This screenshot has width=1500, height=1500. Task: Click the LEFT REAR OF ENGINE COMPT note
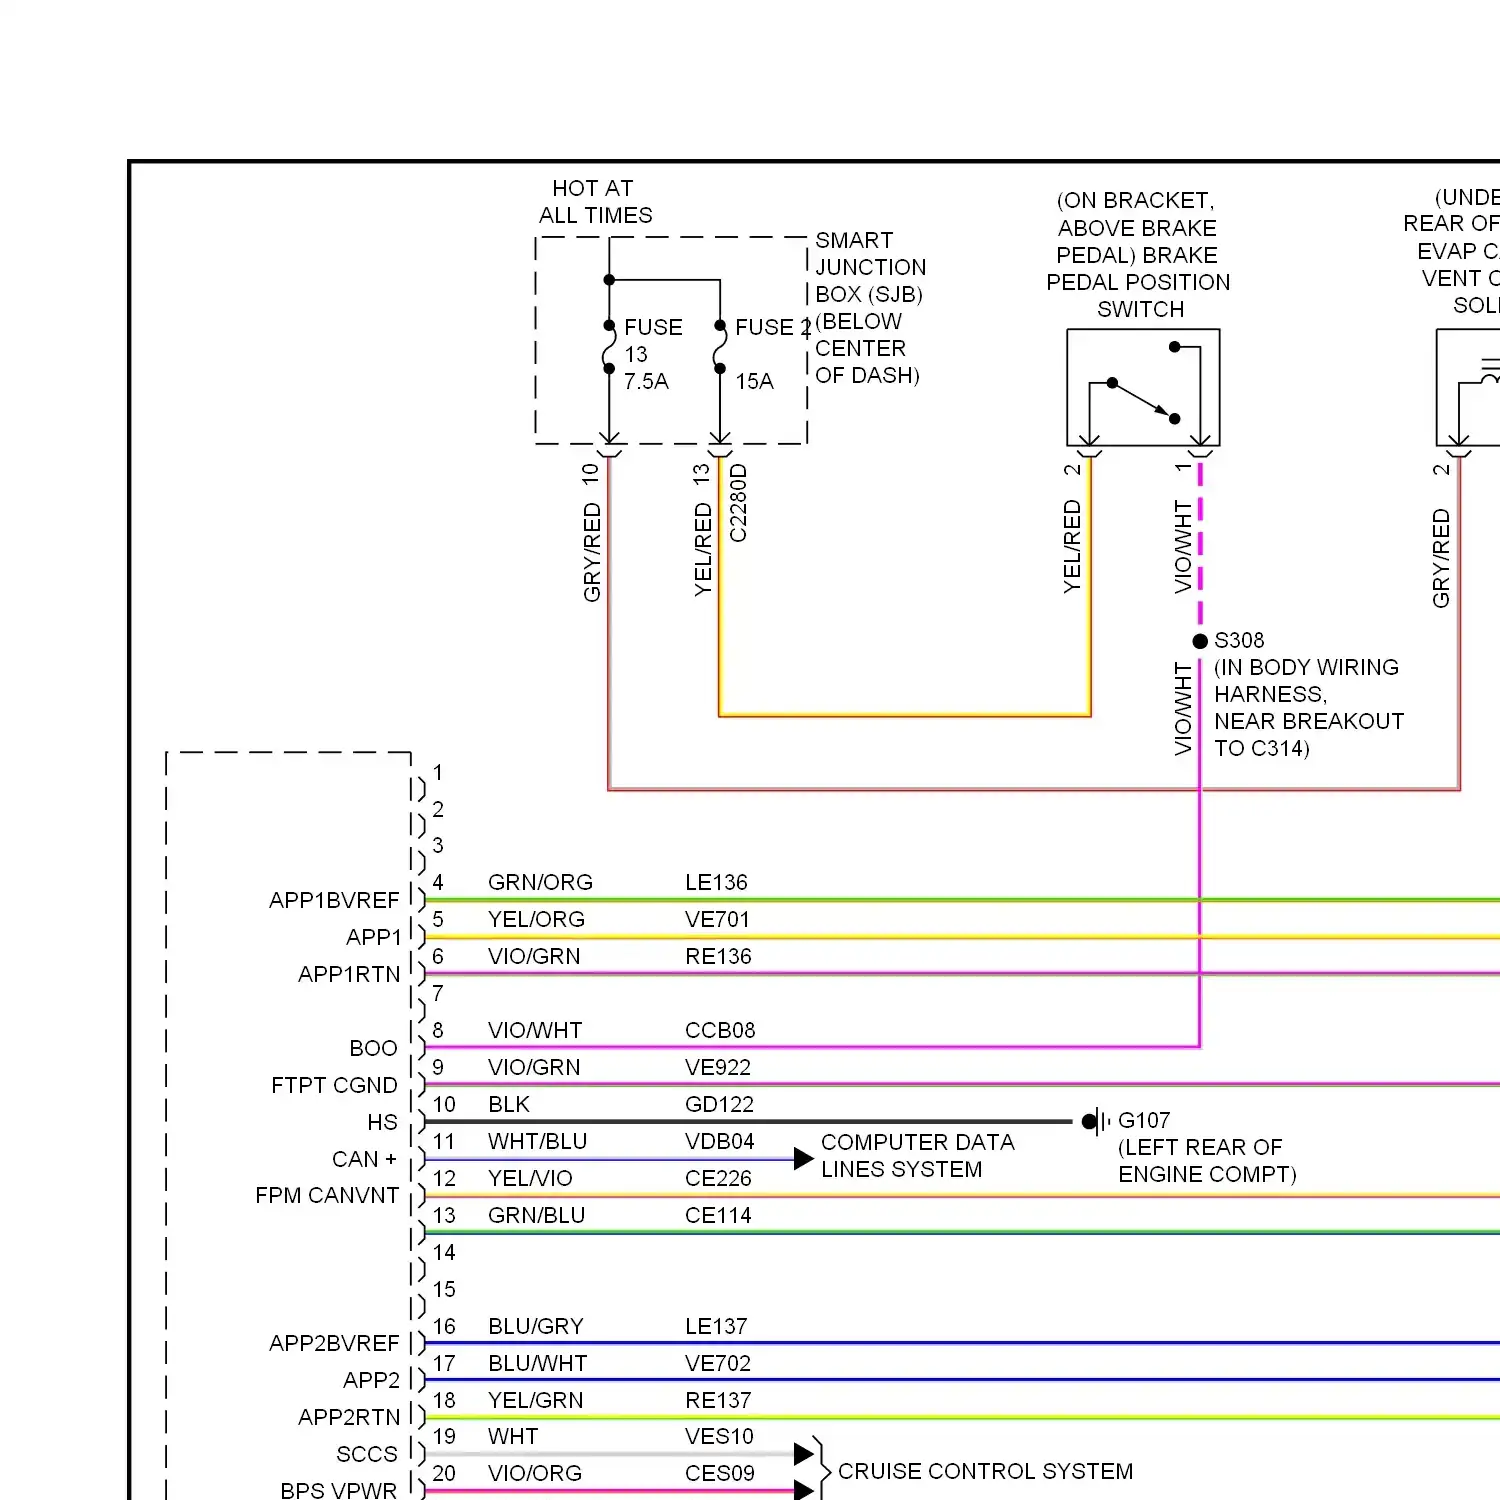click(1207, 1161)
